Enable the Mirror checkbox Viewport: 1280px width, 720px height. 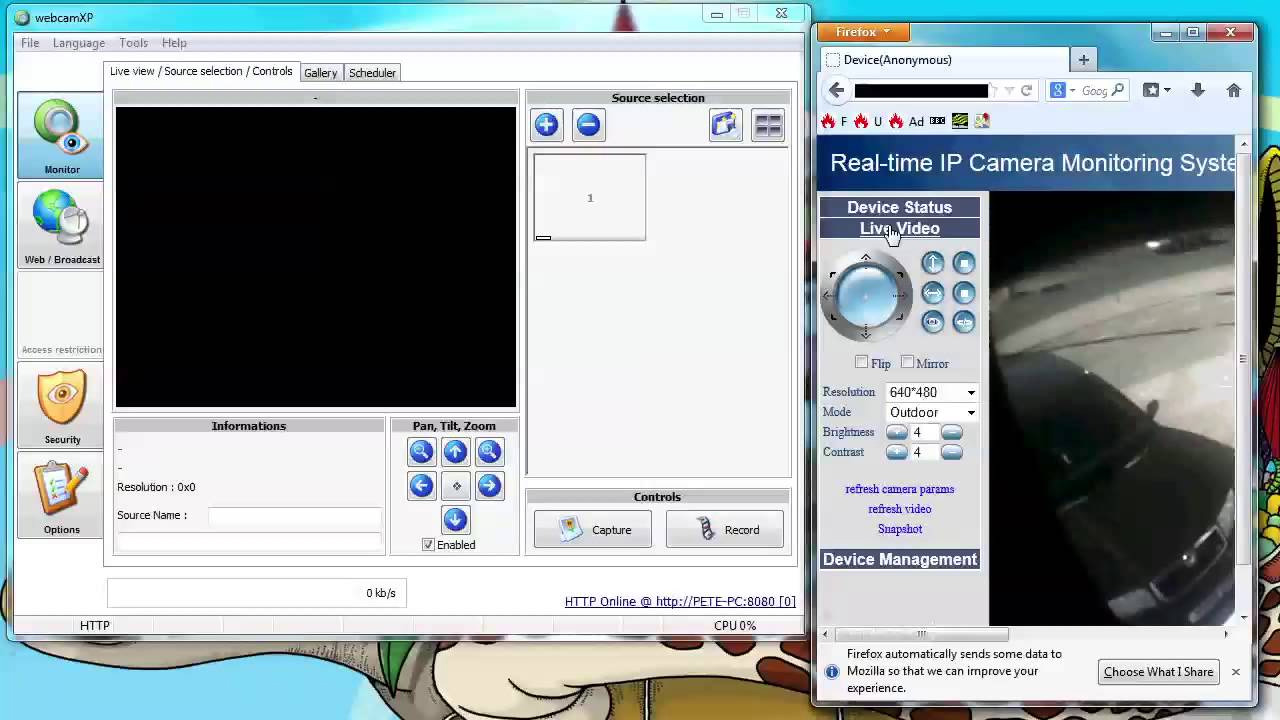click(x=908, y=362)
